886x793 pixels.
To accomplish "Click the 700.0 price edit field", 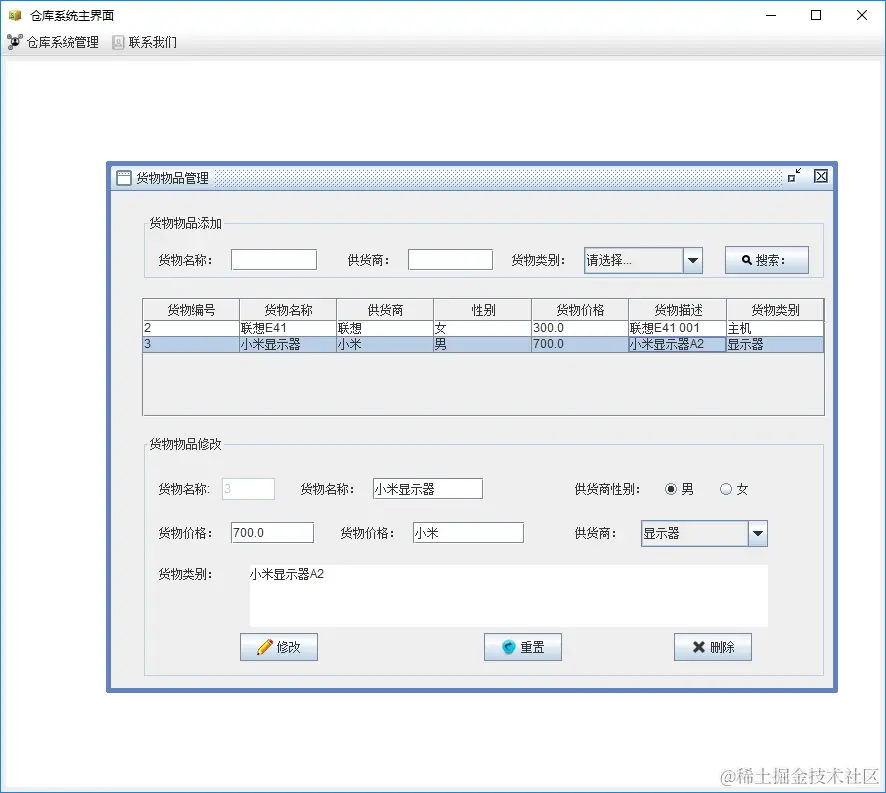I will (x=272, y=532).
